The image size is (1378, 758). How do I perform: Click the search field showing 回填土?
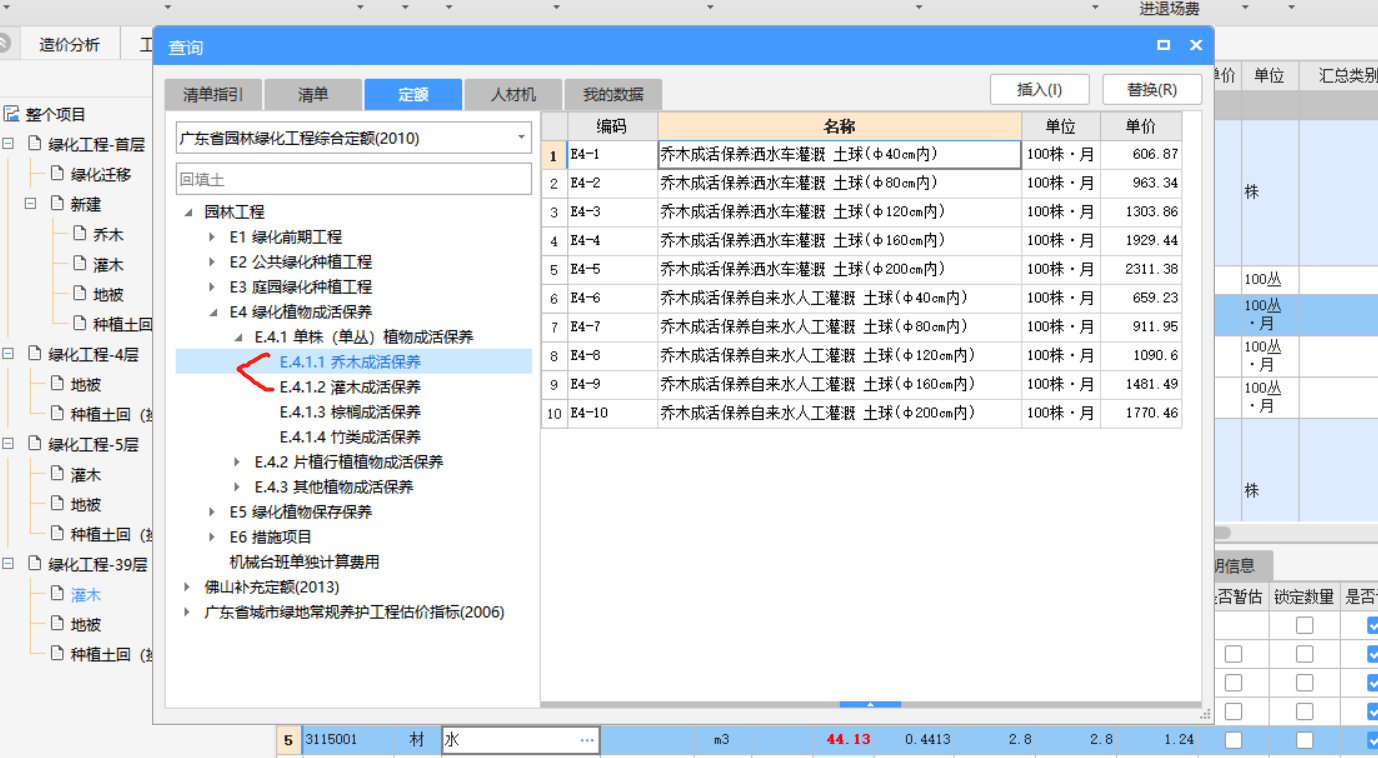pos(354,179)
